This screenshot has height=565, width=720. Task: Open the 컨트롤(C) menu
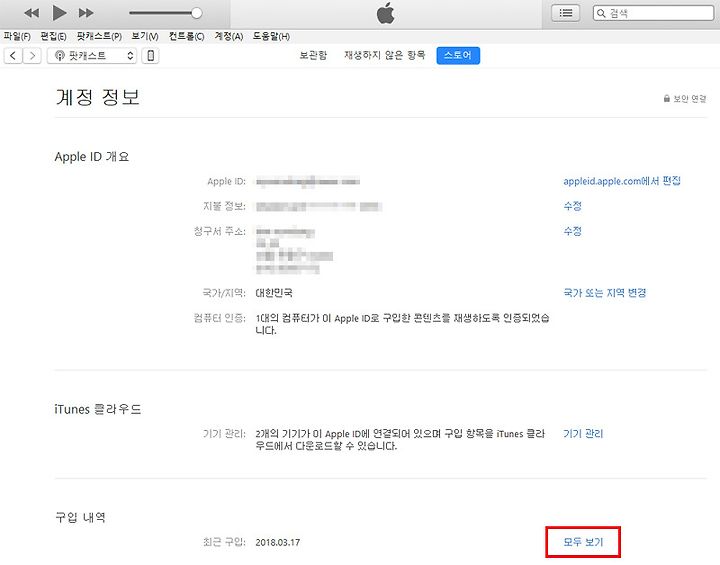pyautogui.click(x=186, y=36)
